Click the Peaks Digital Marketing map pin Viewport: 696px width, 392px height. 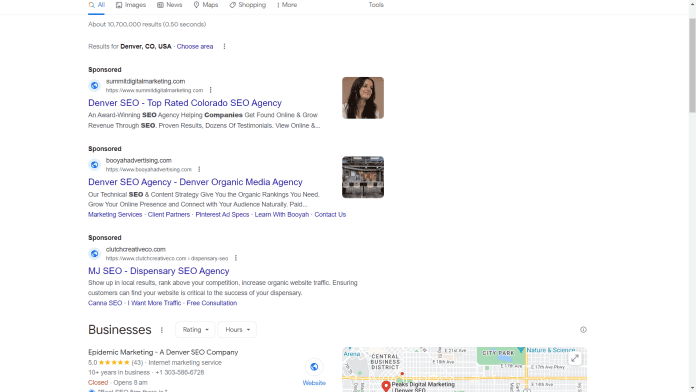386,386
